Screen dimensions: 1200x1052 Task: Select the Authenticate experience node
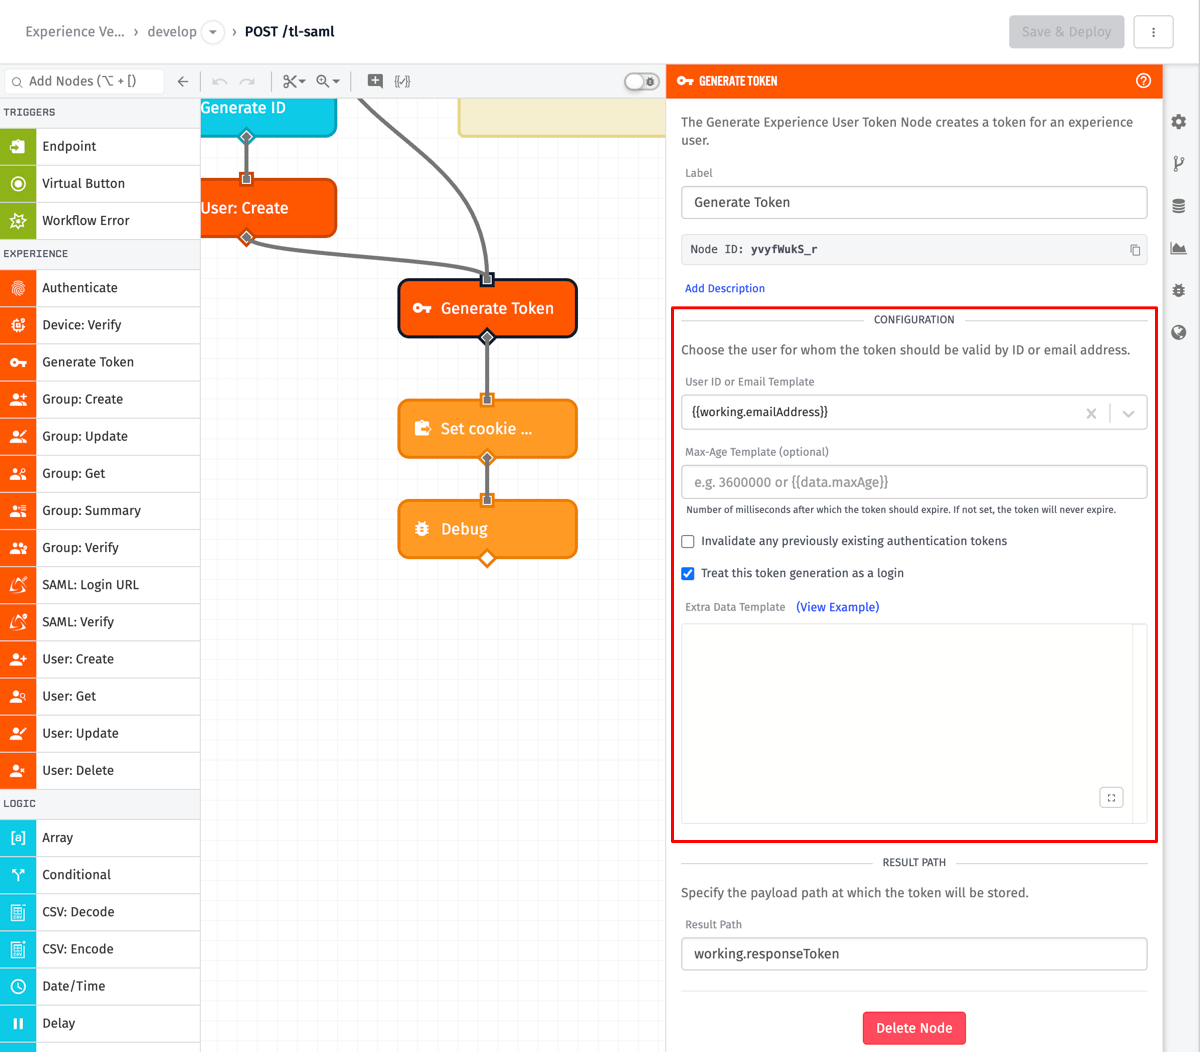(100, 287)
